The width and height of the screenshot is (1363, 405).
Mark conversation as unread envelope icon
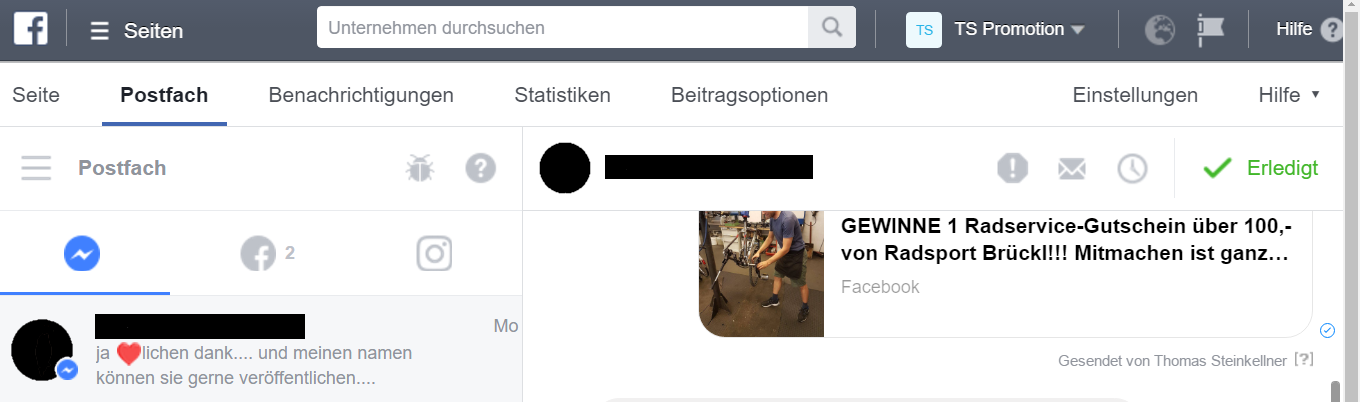[1072, 169]
